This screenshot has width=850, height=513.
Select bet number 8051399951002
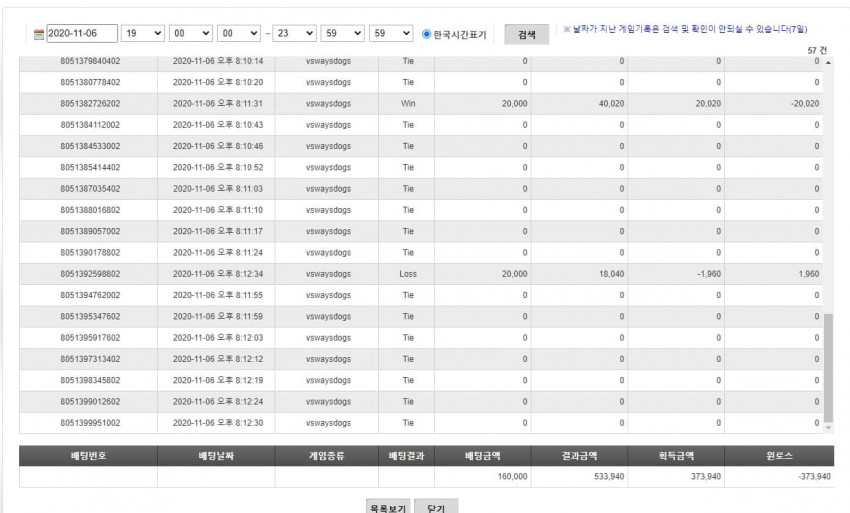tap(90, 423)
